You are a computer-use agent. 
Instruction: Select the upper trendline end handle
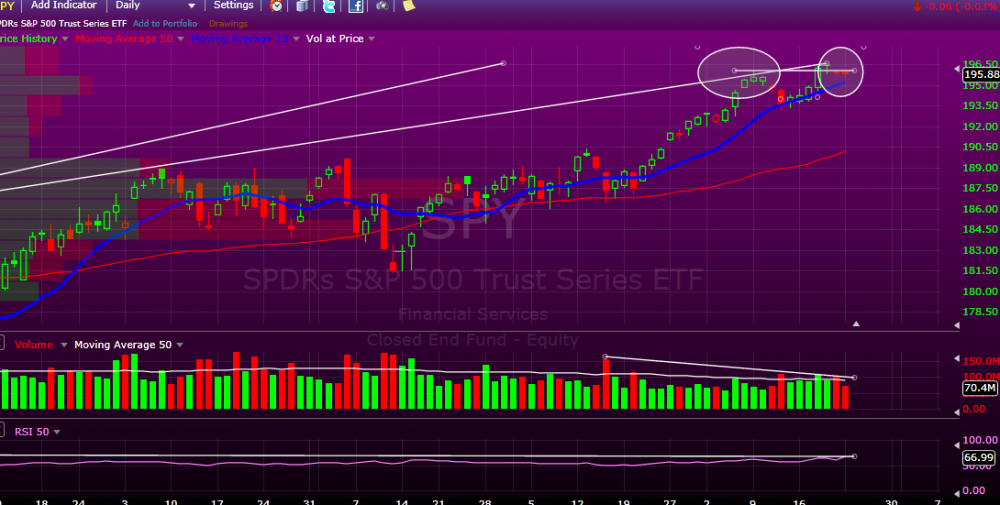coord(503,63)
